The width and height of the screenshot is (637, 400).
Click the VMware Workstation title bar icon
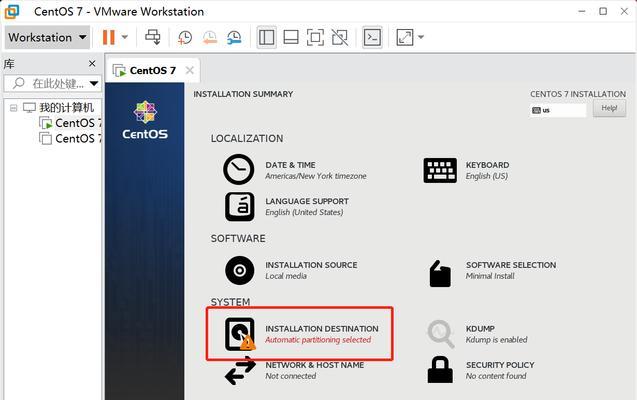point(12,11)
